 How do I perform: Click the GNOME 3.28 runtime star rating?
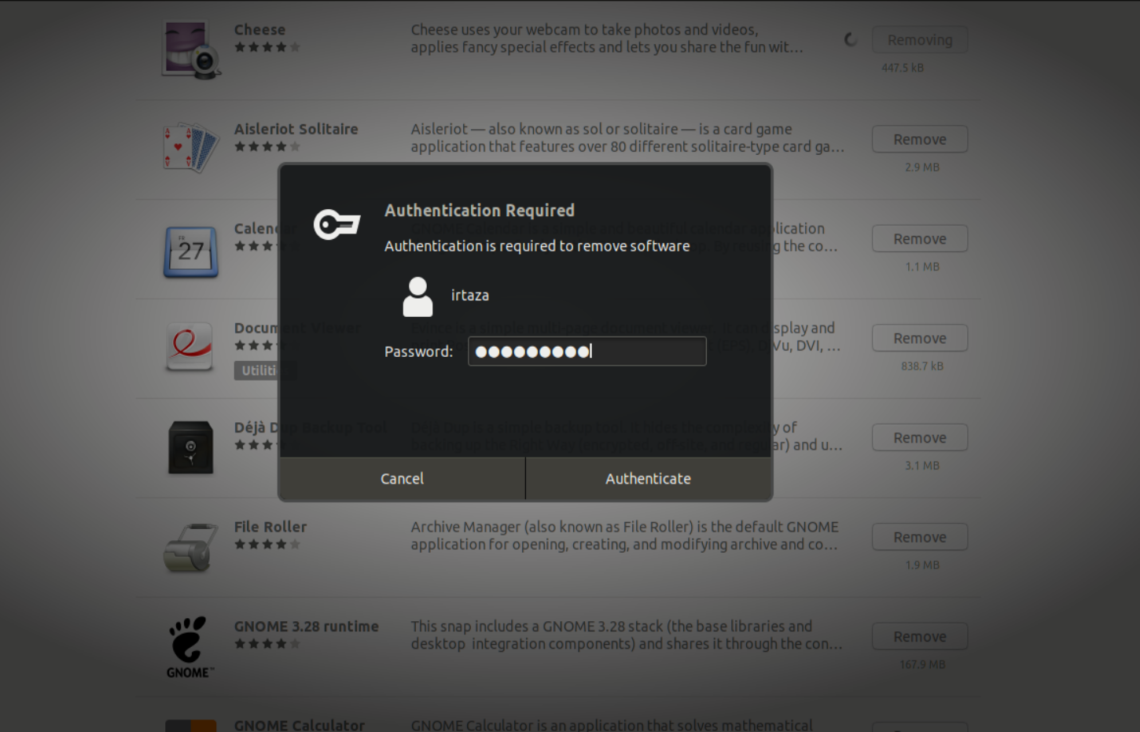click(x=268, y=643)
